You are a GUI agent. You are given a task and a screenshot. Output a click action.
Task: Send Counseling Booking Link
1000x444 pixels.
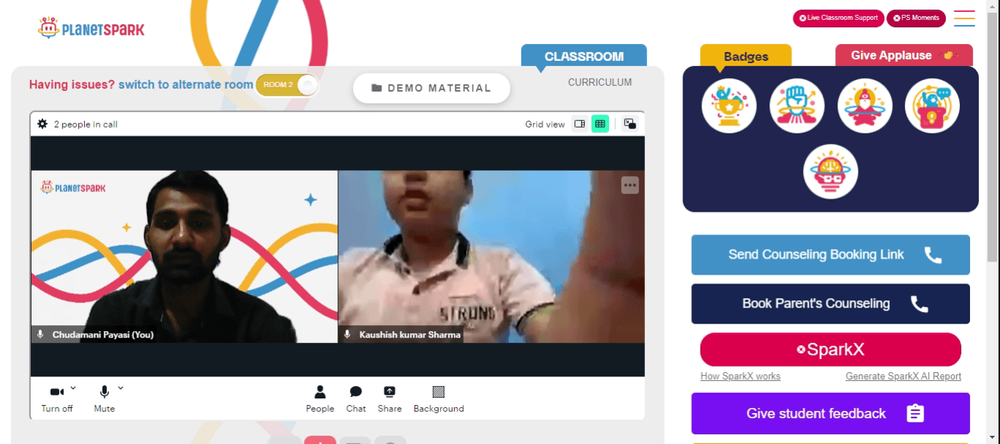click(x=830, y=255)
